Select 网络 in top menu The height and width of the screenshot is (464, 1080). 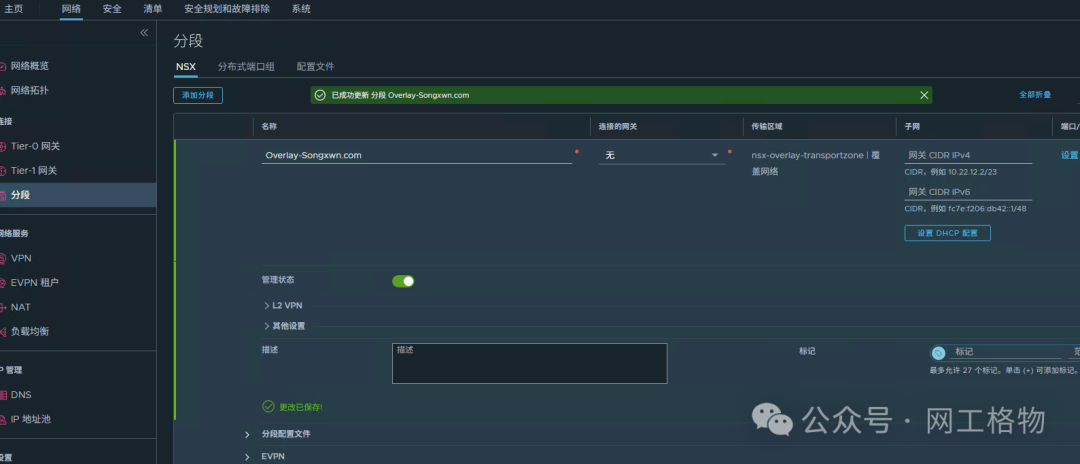point(71,9)
